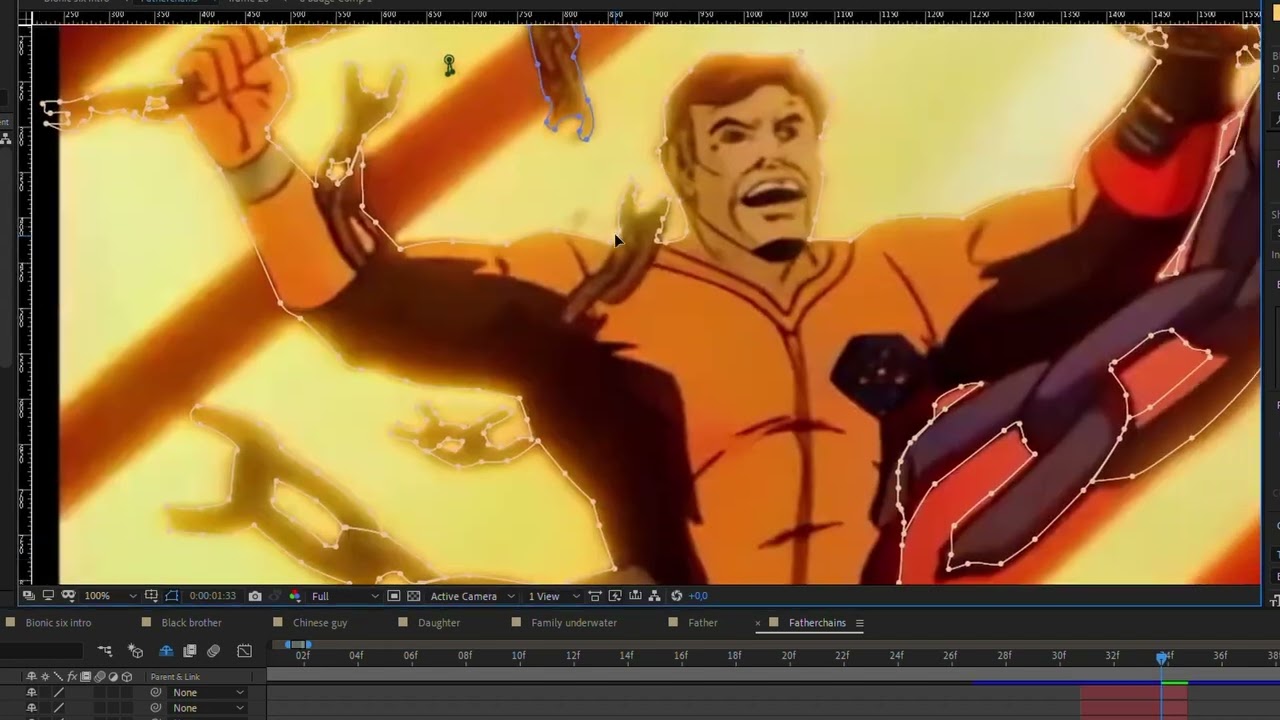
Task: Toggle Pixel Aspect Ratio Correction icon
Action: pos(595,596)
